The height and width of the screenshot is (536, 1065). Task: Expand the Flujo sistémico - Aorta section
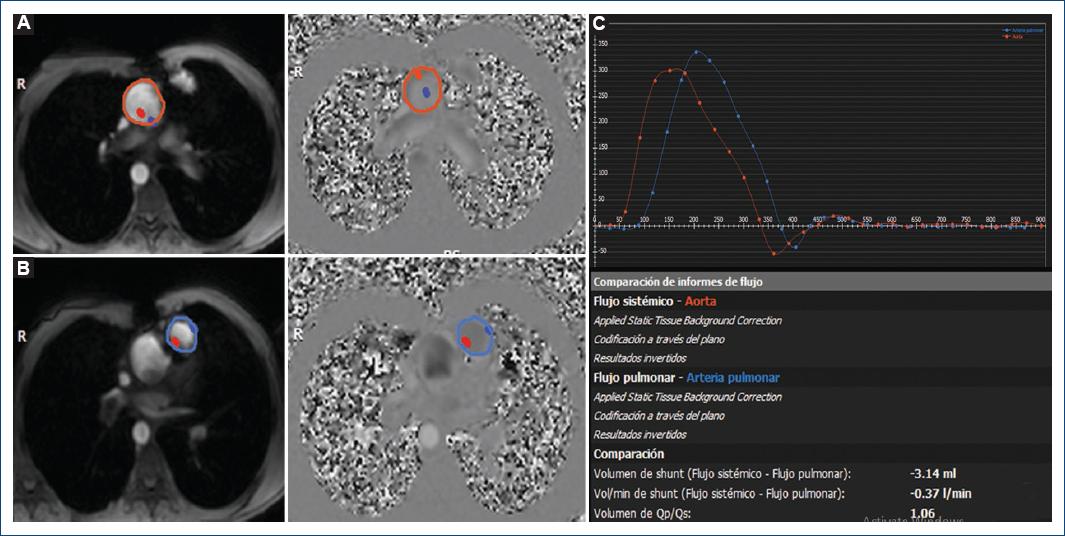(655, 301)
